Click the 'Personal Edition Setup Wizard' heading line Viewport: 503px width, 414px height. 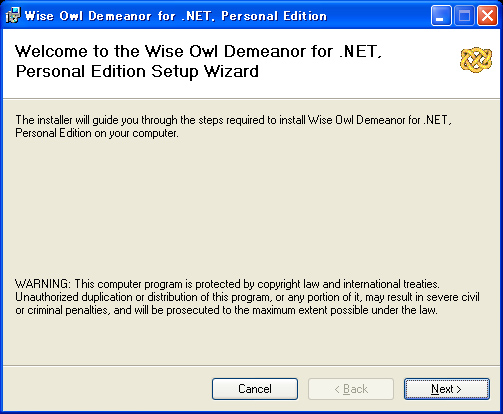[x=137, y=71]
